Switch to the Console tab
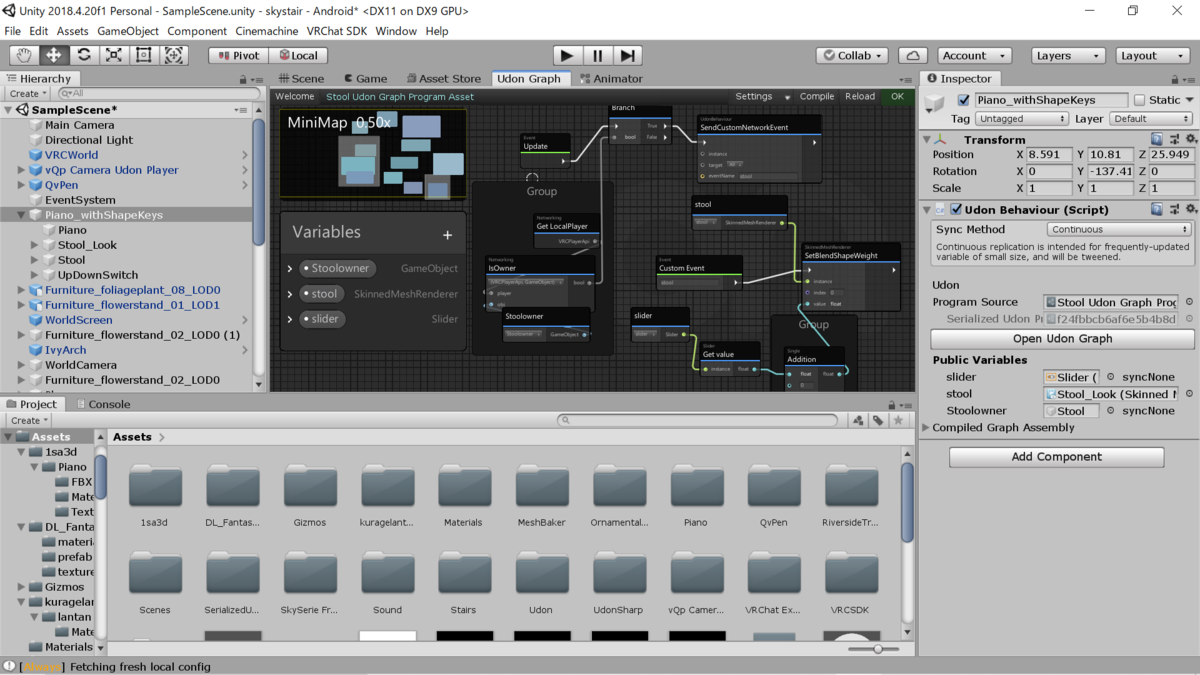Screen dimensions: 1200x675 tap(103, 404)
